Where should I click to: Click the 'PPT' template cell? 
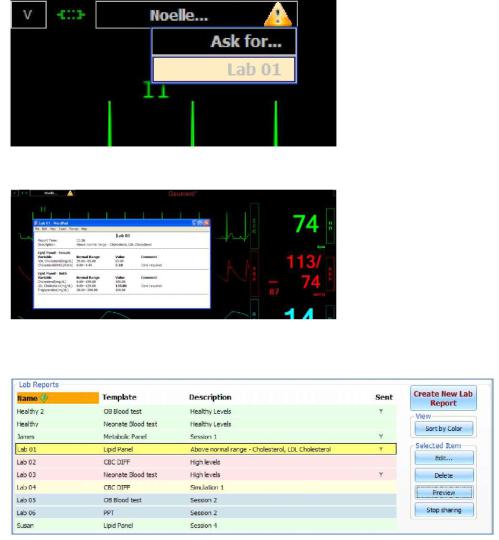coord(108,513)
